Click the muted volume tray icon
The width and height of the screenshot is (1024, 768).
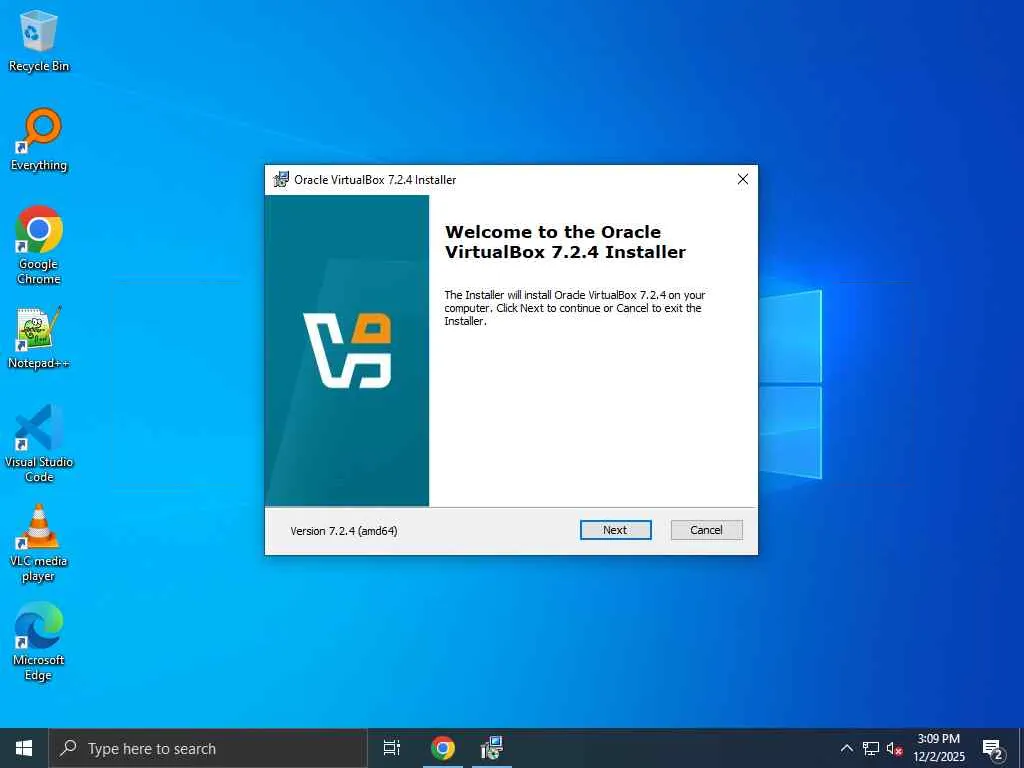click(x=894, y=748)
